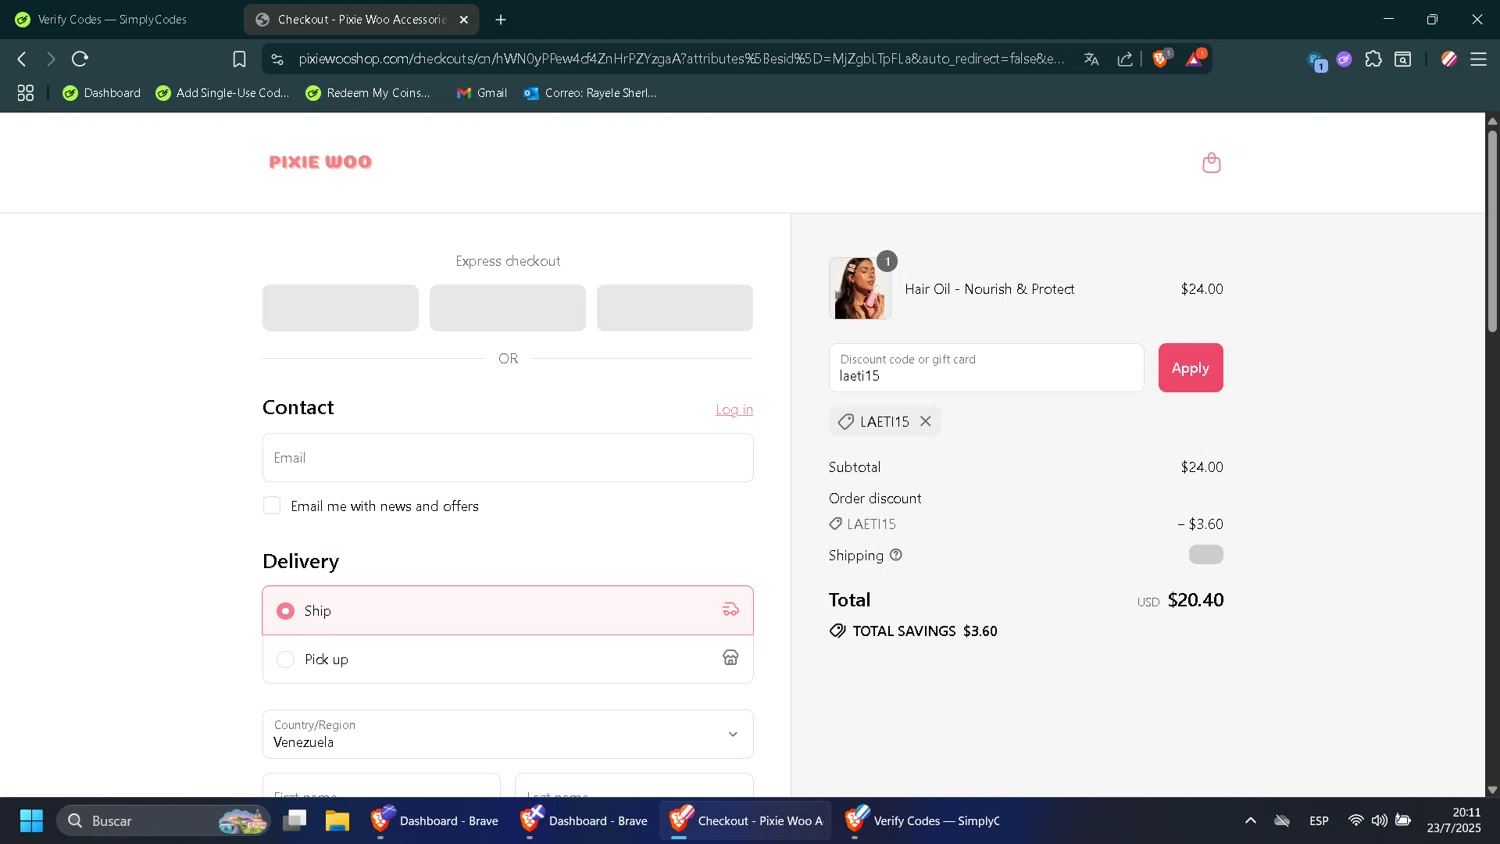Open File Explorer from the taskbar
The width and height of the screenshot is (1500, 844).
pos(337,821)
